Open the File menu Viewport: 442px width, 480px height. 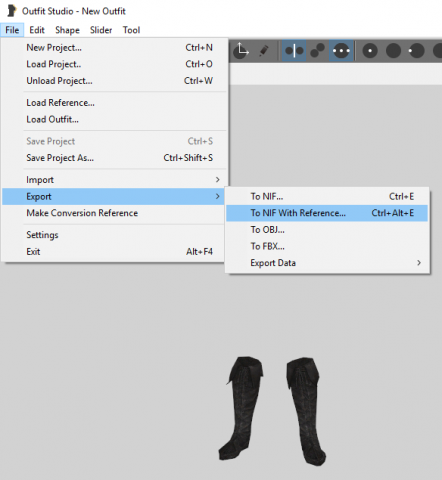pos(12,30)
